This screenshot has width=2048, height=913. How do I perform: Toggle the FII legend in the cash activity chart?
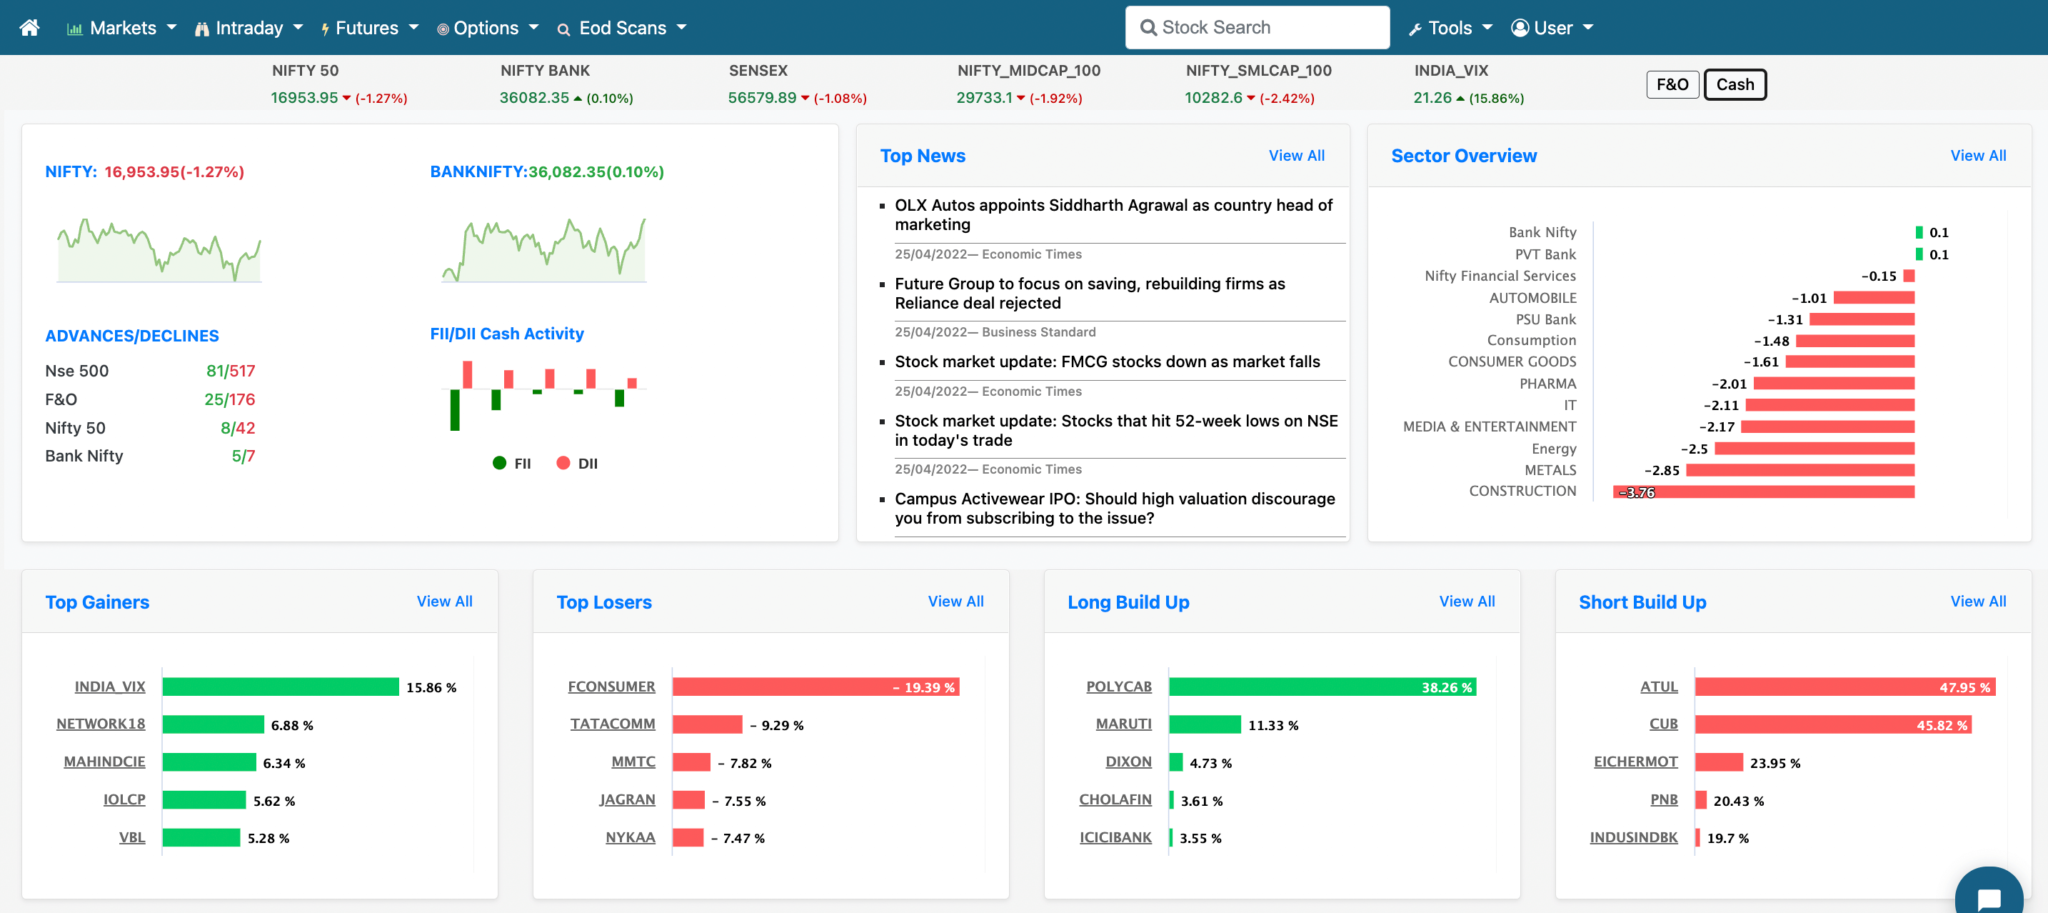511,463
